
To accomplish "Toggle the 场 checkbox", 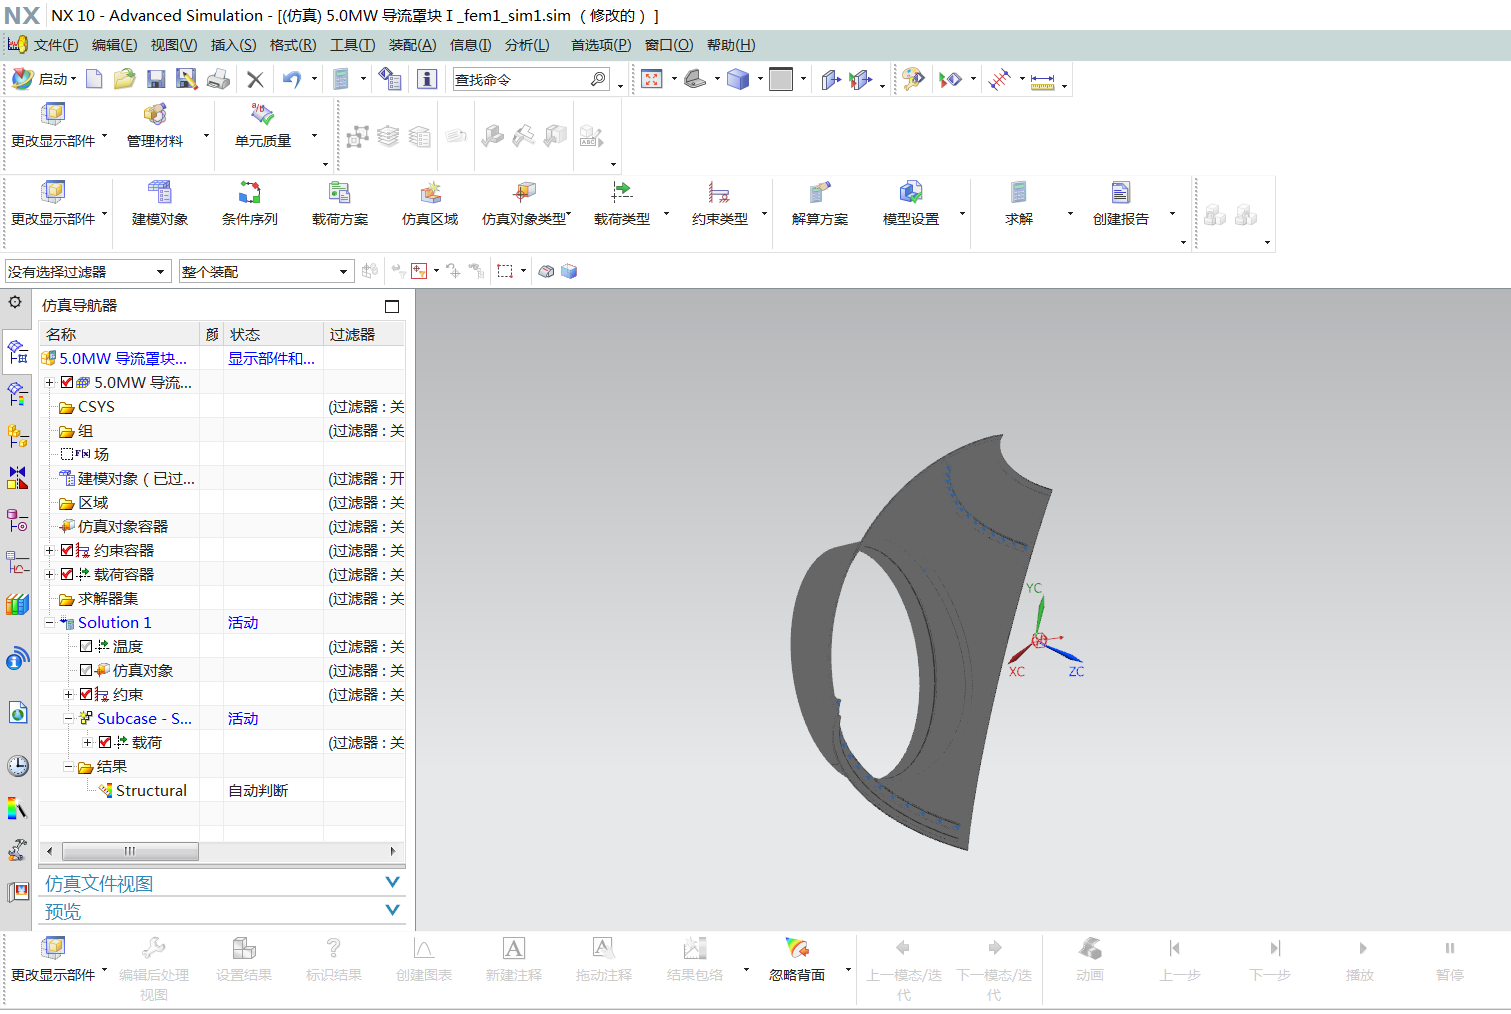I will click(x=67, y=454).
